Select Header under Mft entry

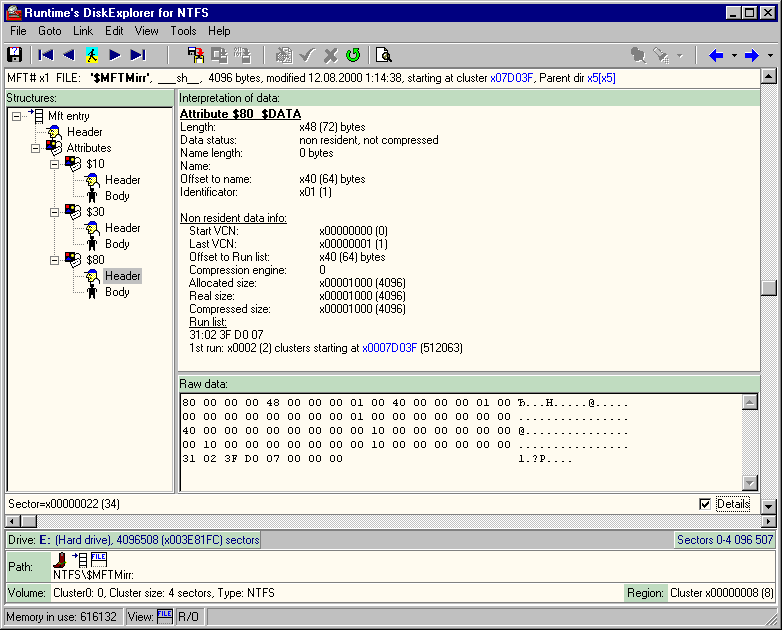tap(84, 132)
